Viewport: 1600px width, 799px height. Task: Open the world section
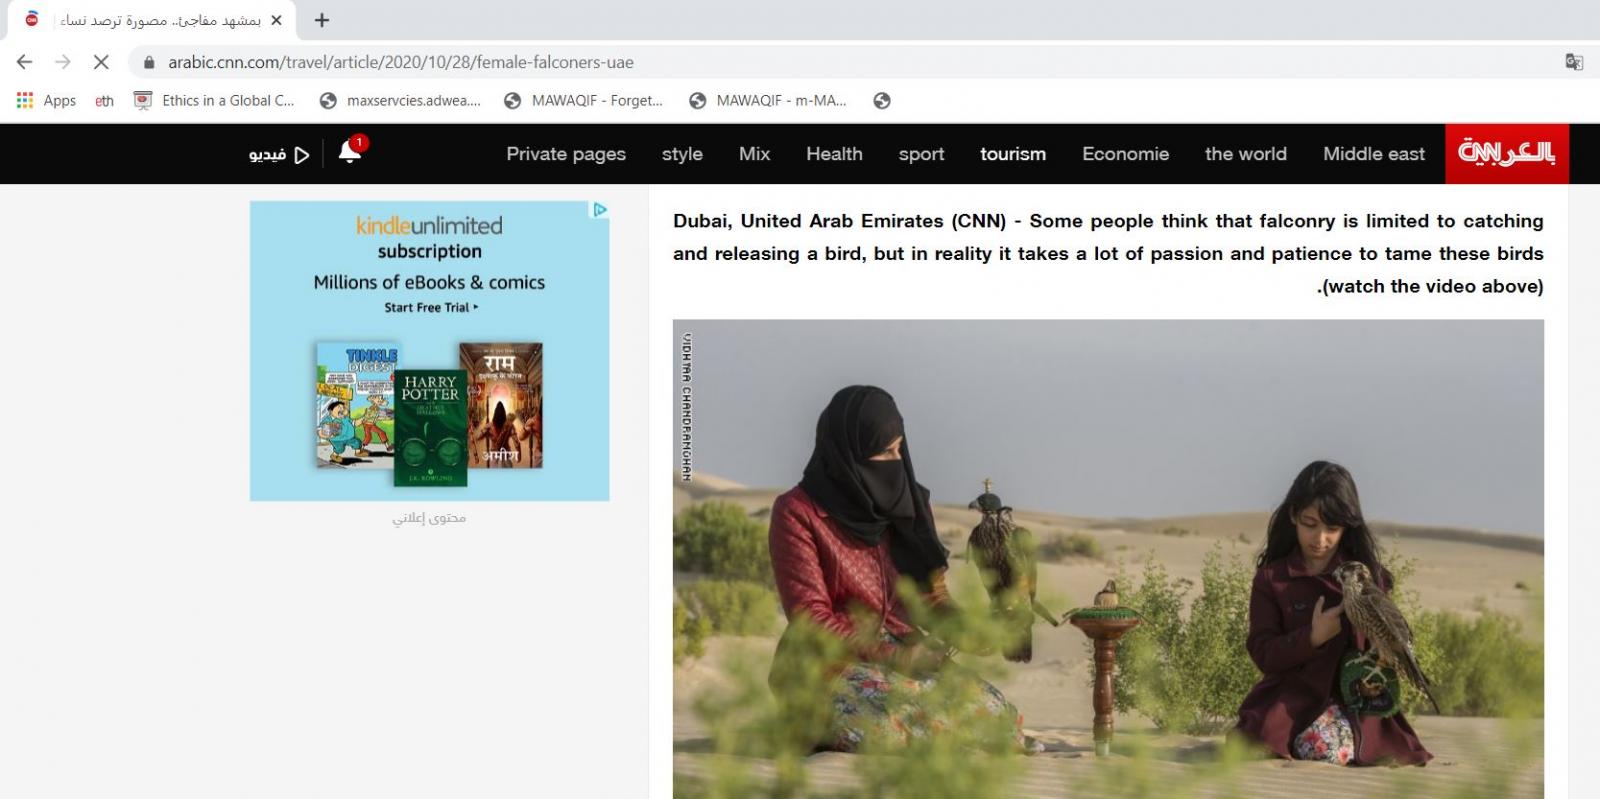pos(1246,154)
